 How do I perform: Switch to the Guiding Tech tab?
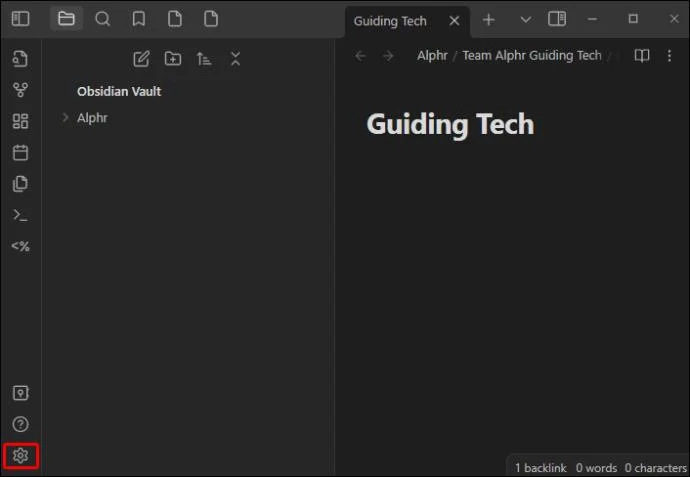[x=390, y=21]
